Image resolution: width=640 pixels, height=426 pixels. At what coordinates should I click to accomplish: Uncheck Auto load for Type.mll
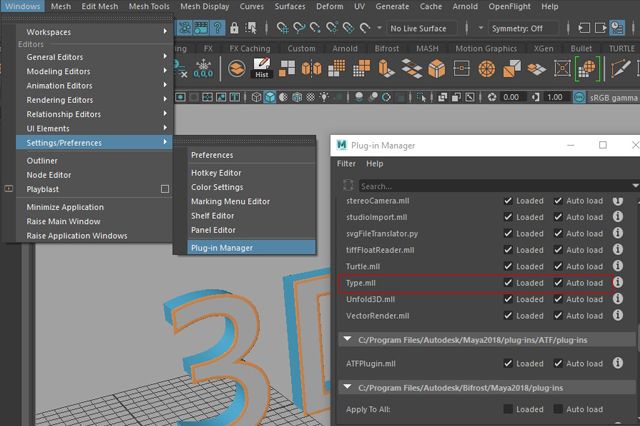(x=558, y=282)
